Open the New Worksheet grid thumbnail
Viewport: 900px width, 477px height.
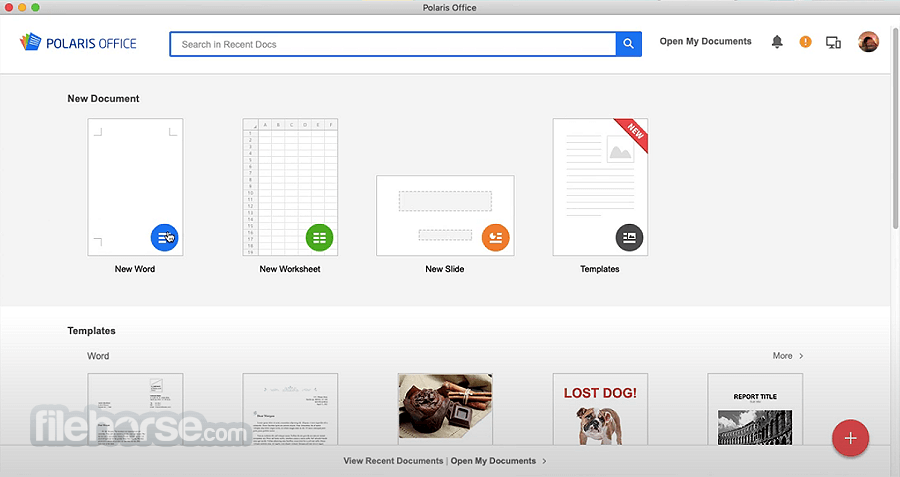[290, 187]
